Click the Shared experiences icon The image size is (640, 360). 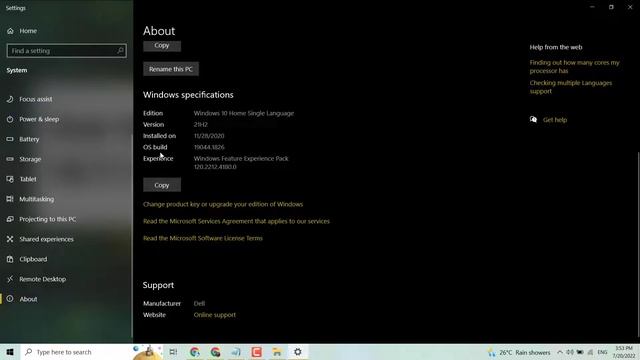pos(10,239)
